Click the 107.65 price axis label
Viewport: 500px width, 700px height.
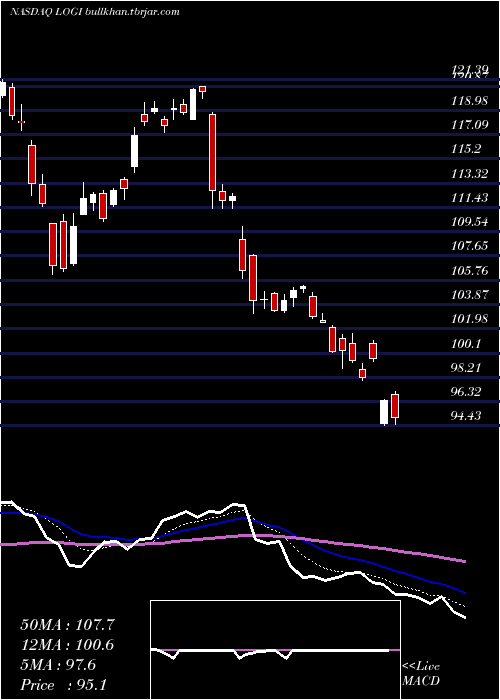pos(469,246)
